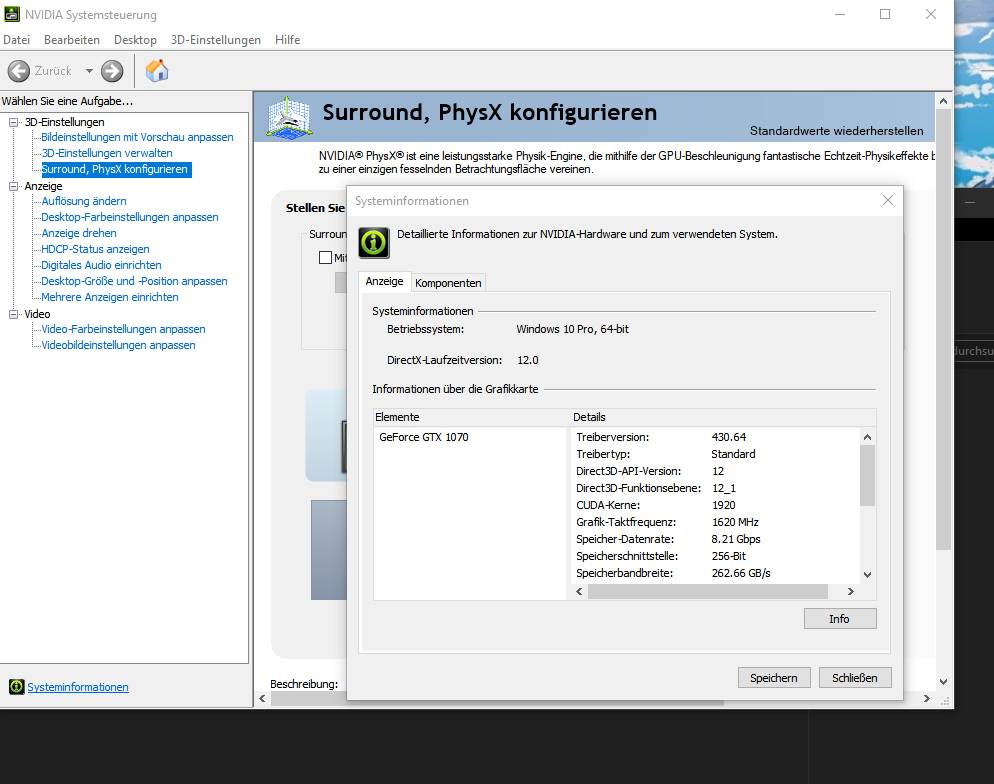994x784 pixels.
Task: Click the Speichern button
Action: tap(774, 678)
